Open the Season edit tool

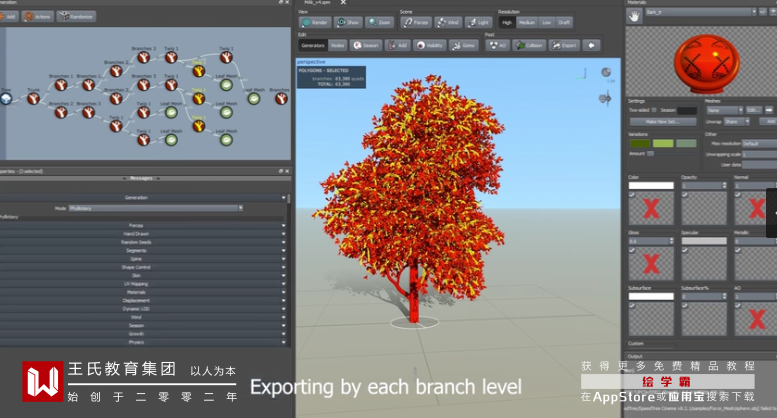click(x=366, y=46)
